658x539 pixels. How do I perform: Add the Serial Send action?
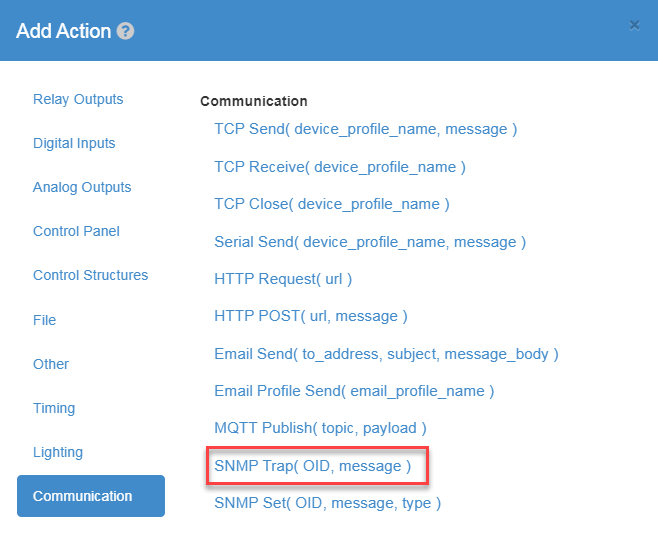[x=370, y=242]
